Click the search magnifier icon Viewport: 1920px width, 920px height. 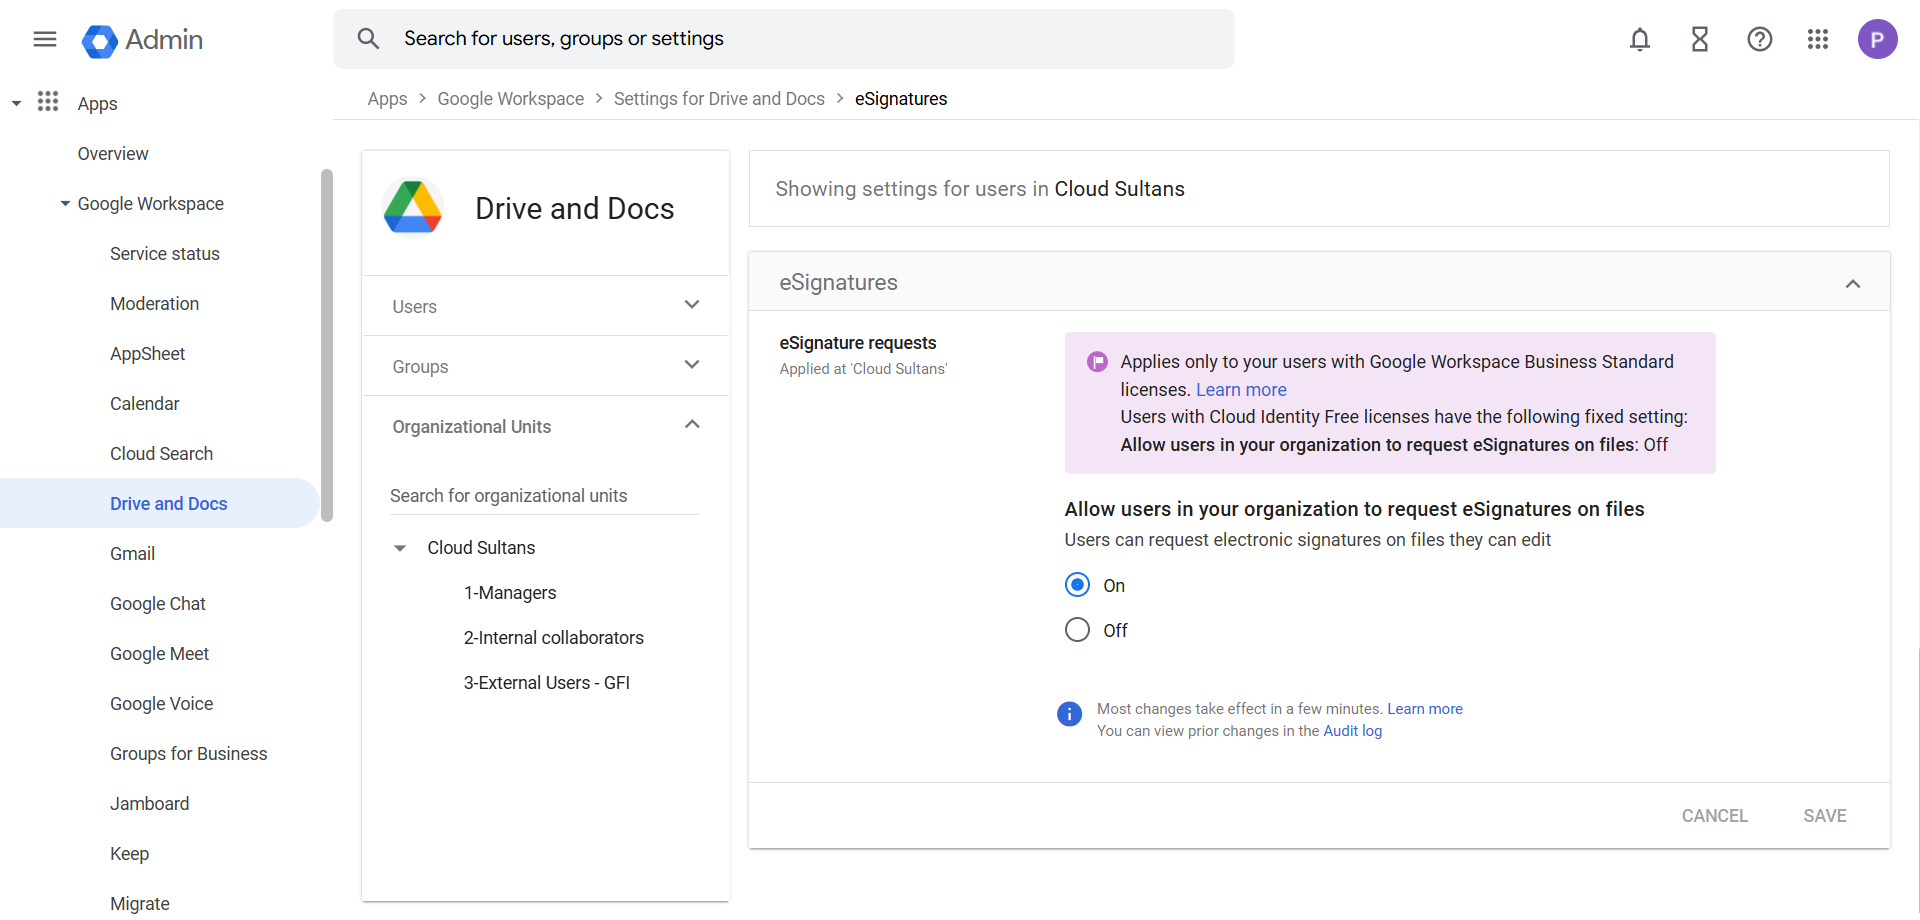[368, 39]
